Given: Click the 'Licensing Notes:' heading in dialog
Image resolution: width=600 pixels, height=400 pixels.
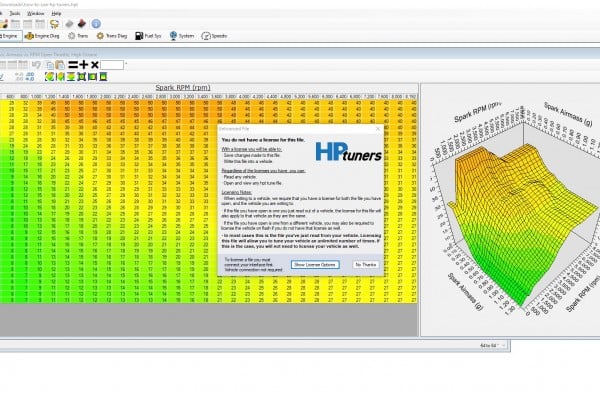Looking at the screenshot, I should [236, 193].
